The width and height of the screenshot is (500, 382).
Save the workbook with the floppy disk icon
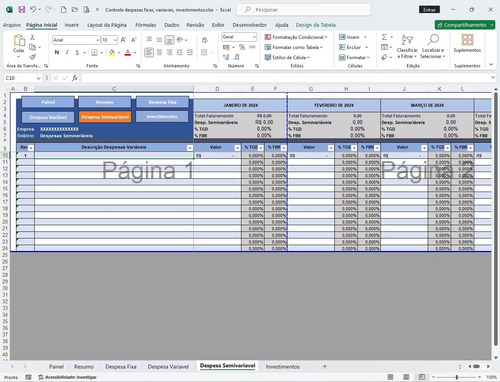[22, 10]
